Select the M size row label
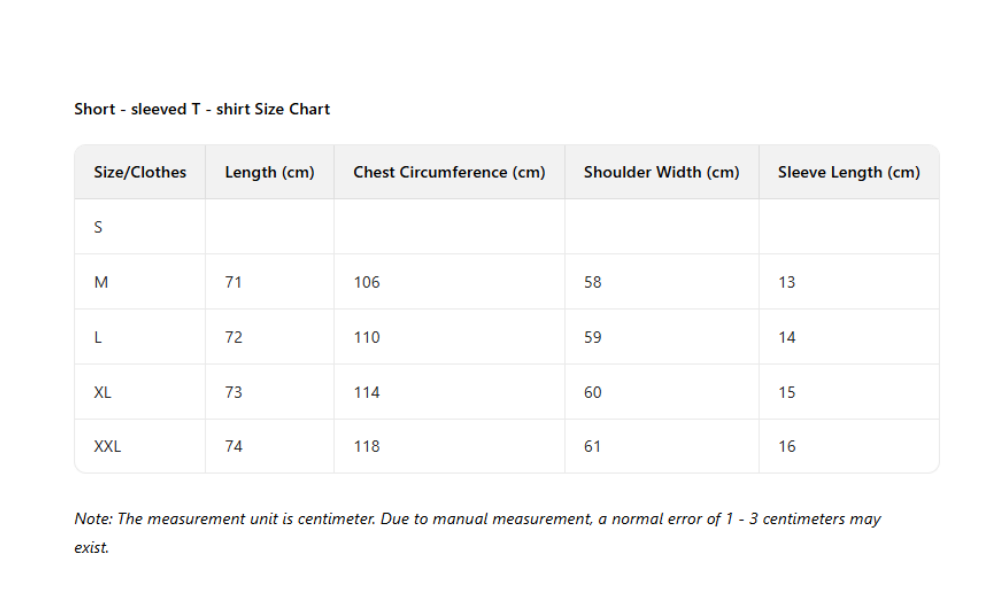Image resolution: width=984 pixels, height=611 pixels. (x=101, y=282)
